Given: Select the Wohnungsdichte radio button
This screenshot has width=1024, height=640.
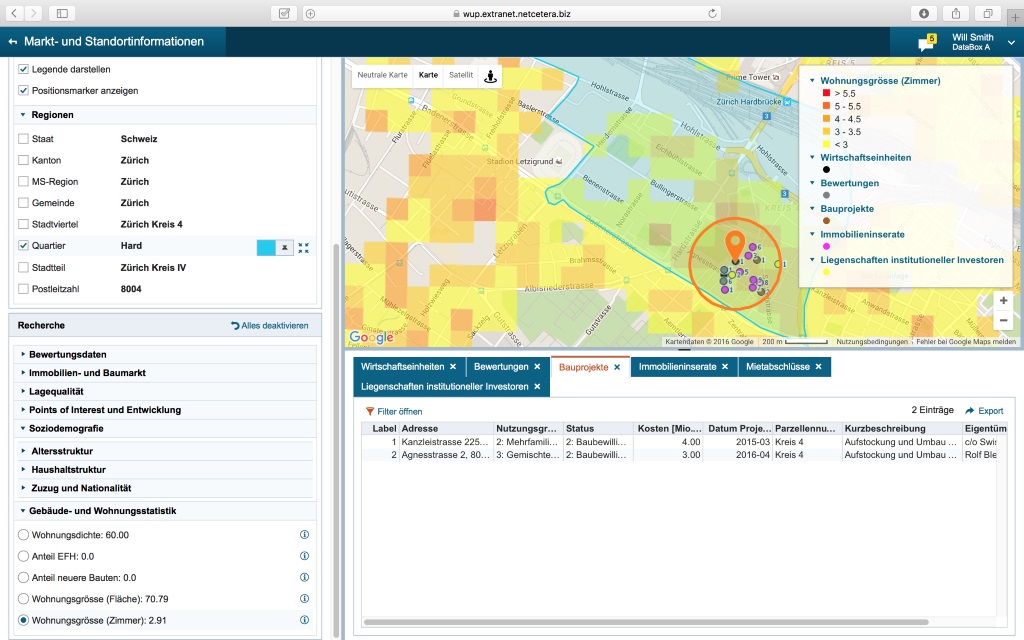Looking at the screenshot, I should tap(24, 535).
